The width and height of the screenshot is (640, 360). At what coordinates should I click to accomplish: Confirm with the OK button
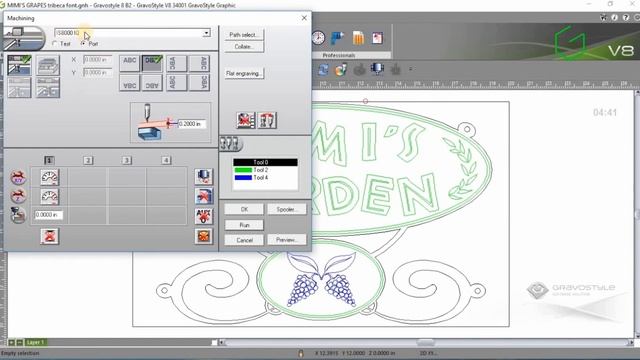[x=244, y=209]
